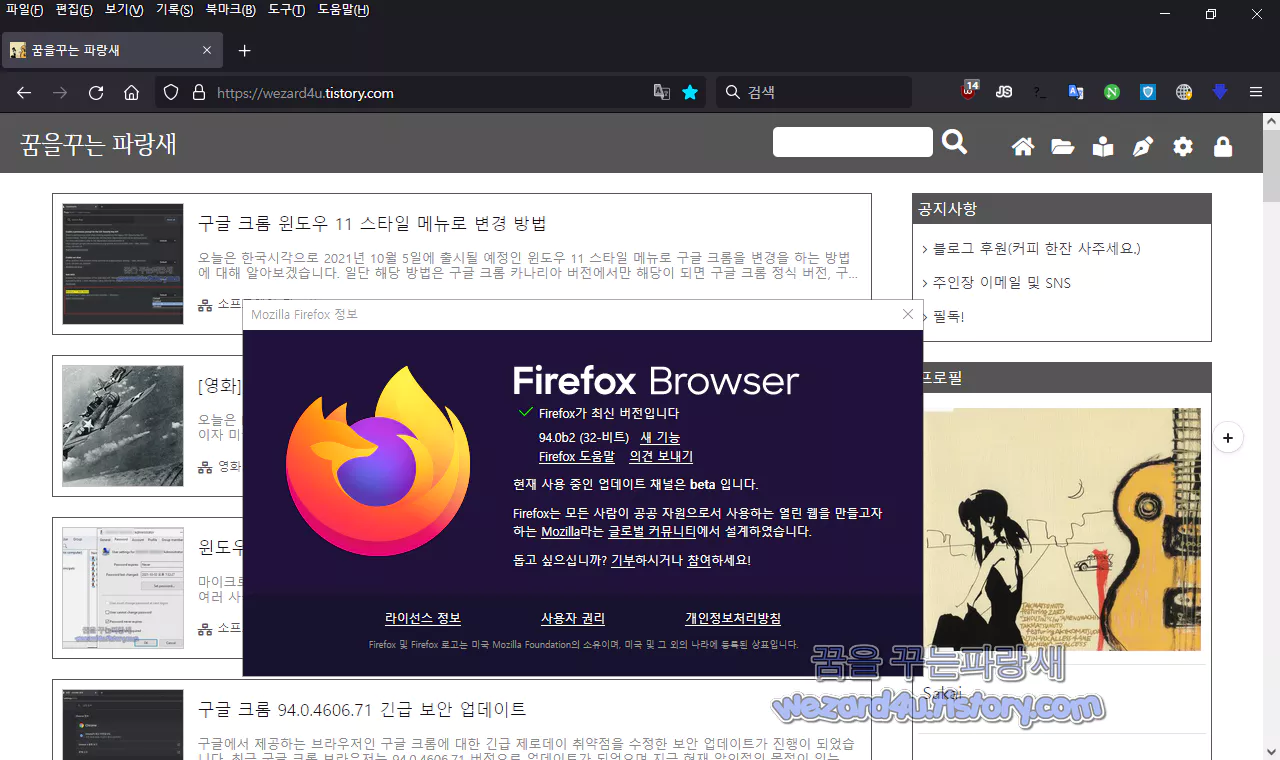Open the 주인장 이메일 및 SNS notice
The height and width of the screenshot is (760, 1280).
1002,283
